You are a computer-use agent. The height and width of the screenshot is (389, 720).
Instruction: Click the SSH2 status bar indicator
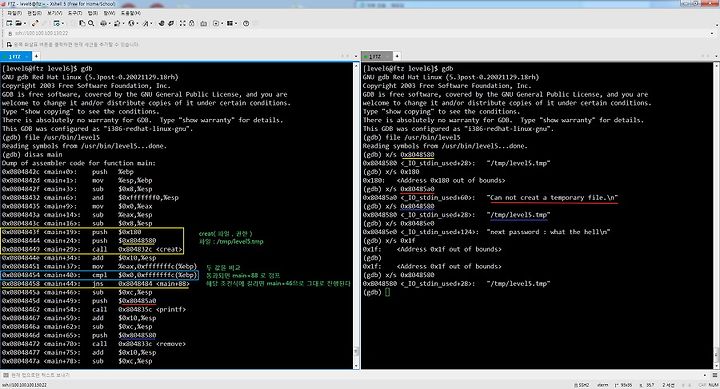[x=581, y=385]
